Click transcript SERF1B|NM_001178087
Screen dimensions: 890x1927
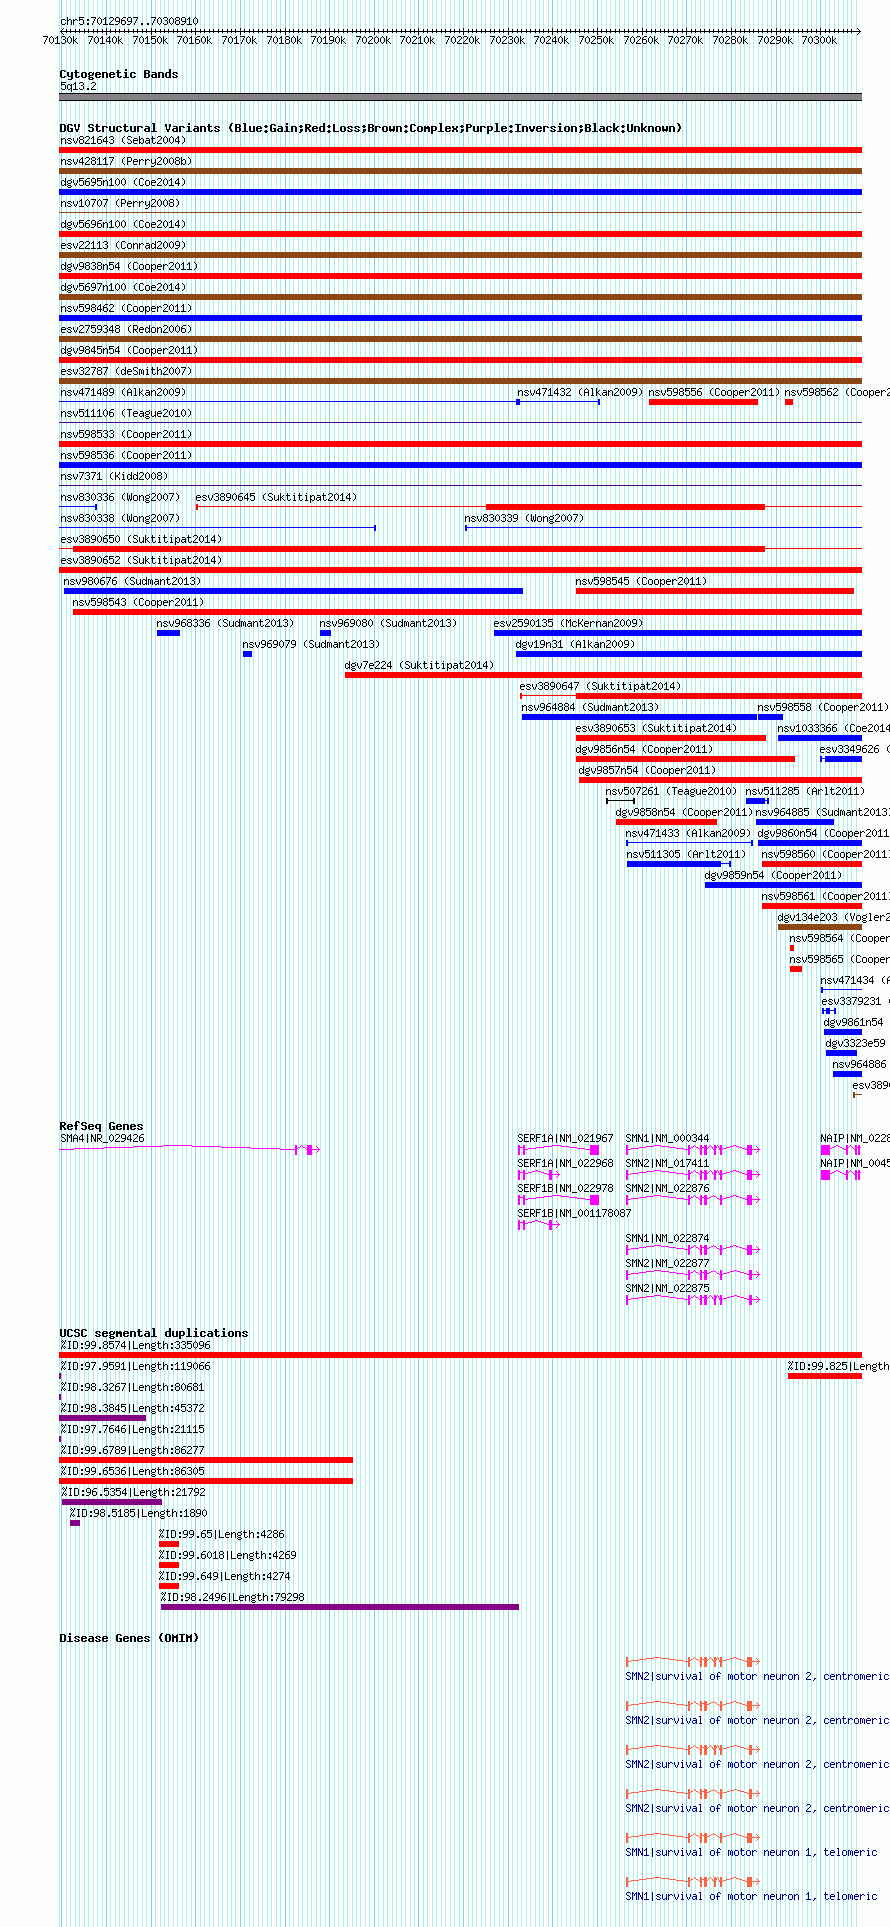(x=574, y=1213)
